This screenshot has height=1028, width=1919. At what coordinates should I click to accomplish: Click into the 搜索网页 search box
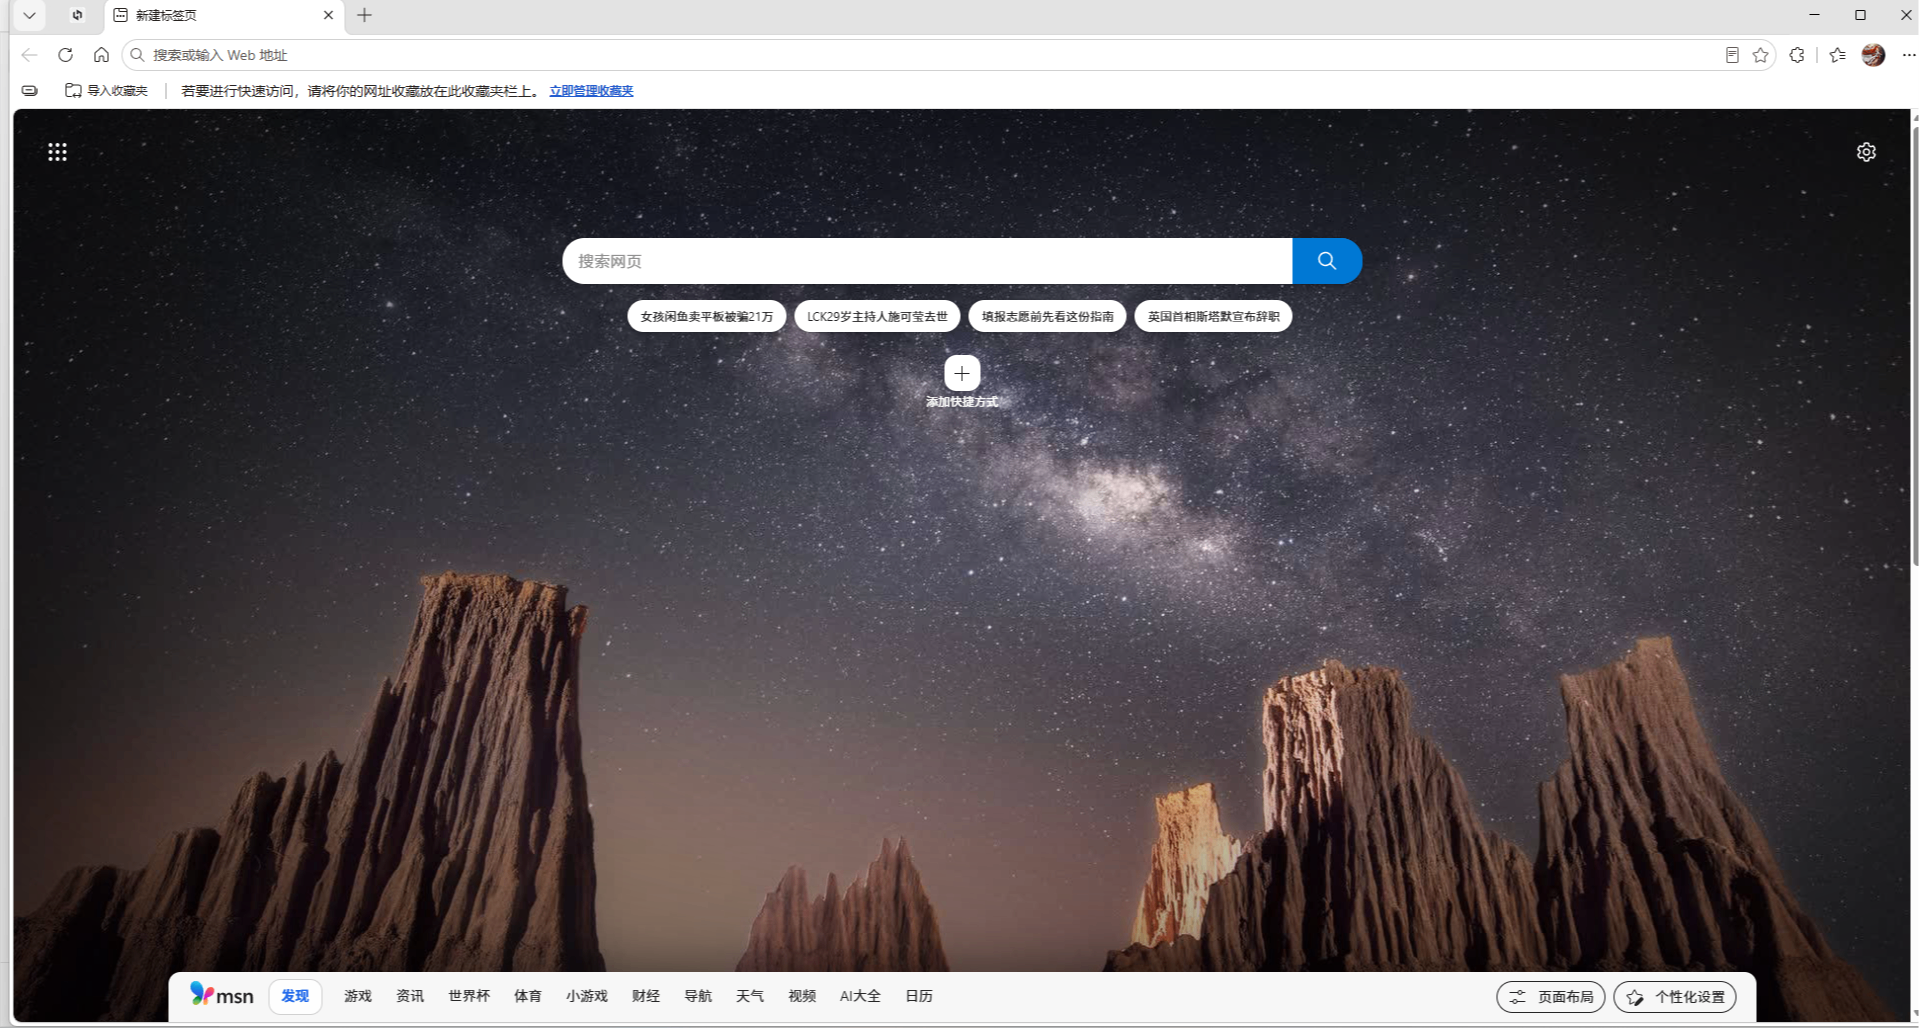coord(927,261)
